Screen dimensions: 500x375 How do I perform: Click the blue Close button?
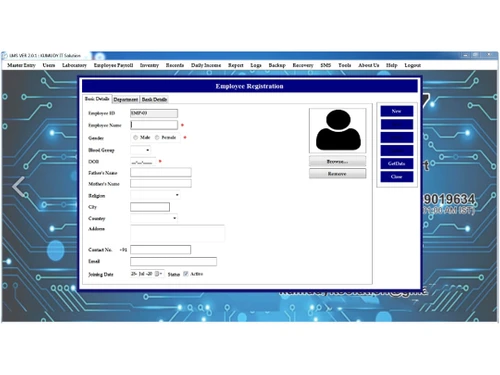(x=397, y=177)
